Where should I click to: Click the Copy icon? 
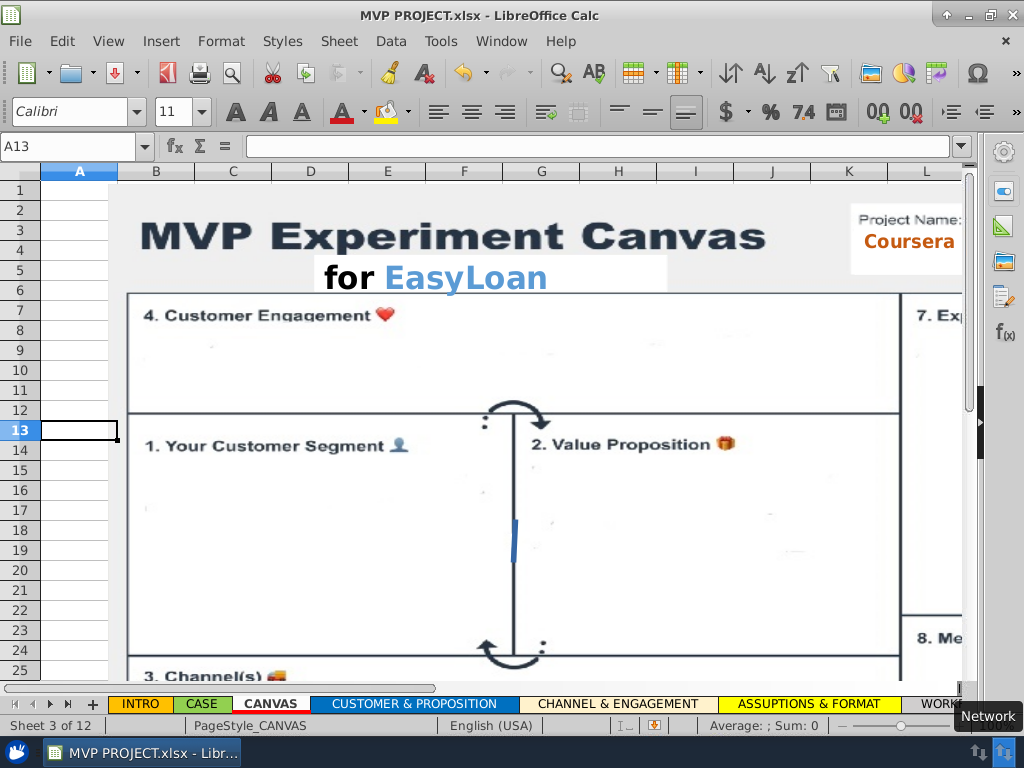click(x=306, y=73)
